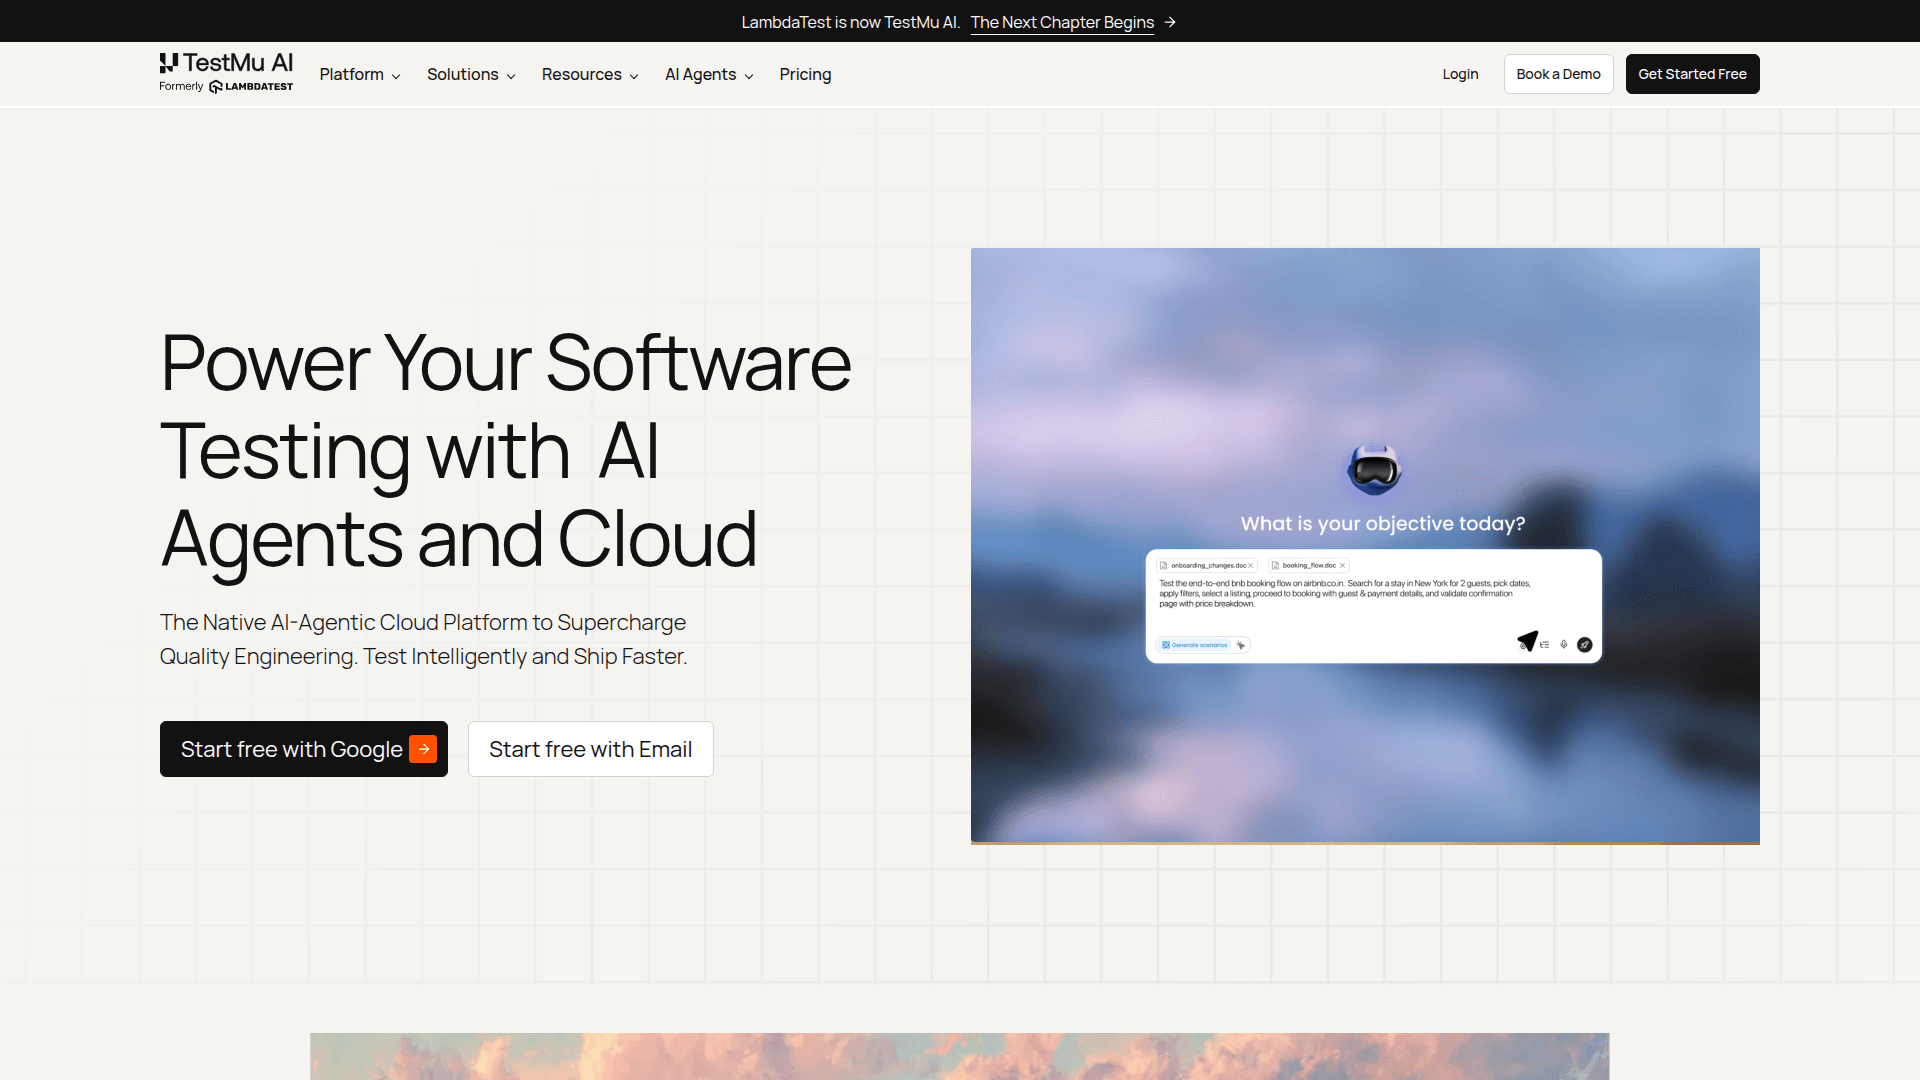Open the Resources dropdown
The width and height of the screenshot is (1920, 1080).
point(590,74)
